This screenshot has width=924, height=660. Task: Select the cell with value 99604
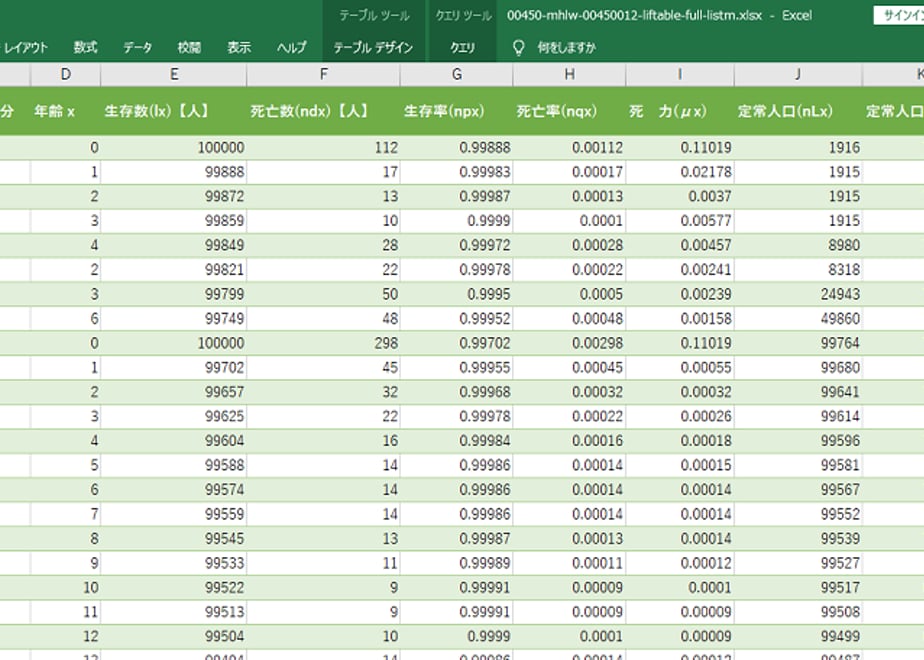point(174,441)
